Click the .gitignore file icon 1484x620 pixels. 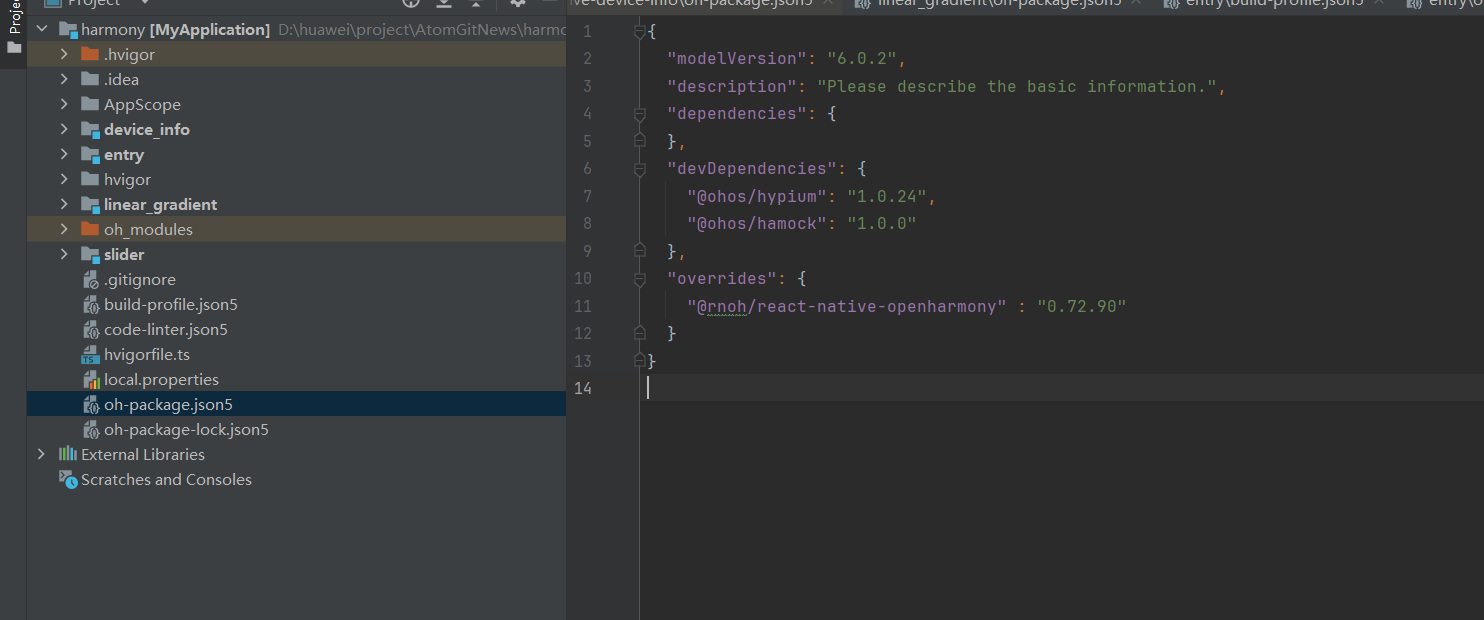(x=90, y=280)
